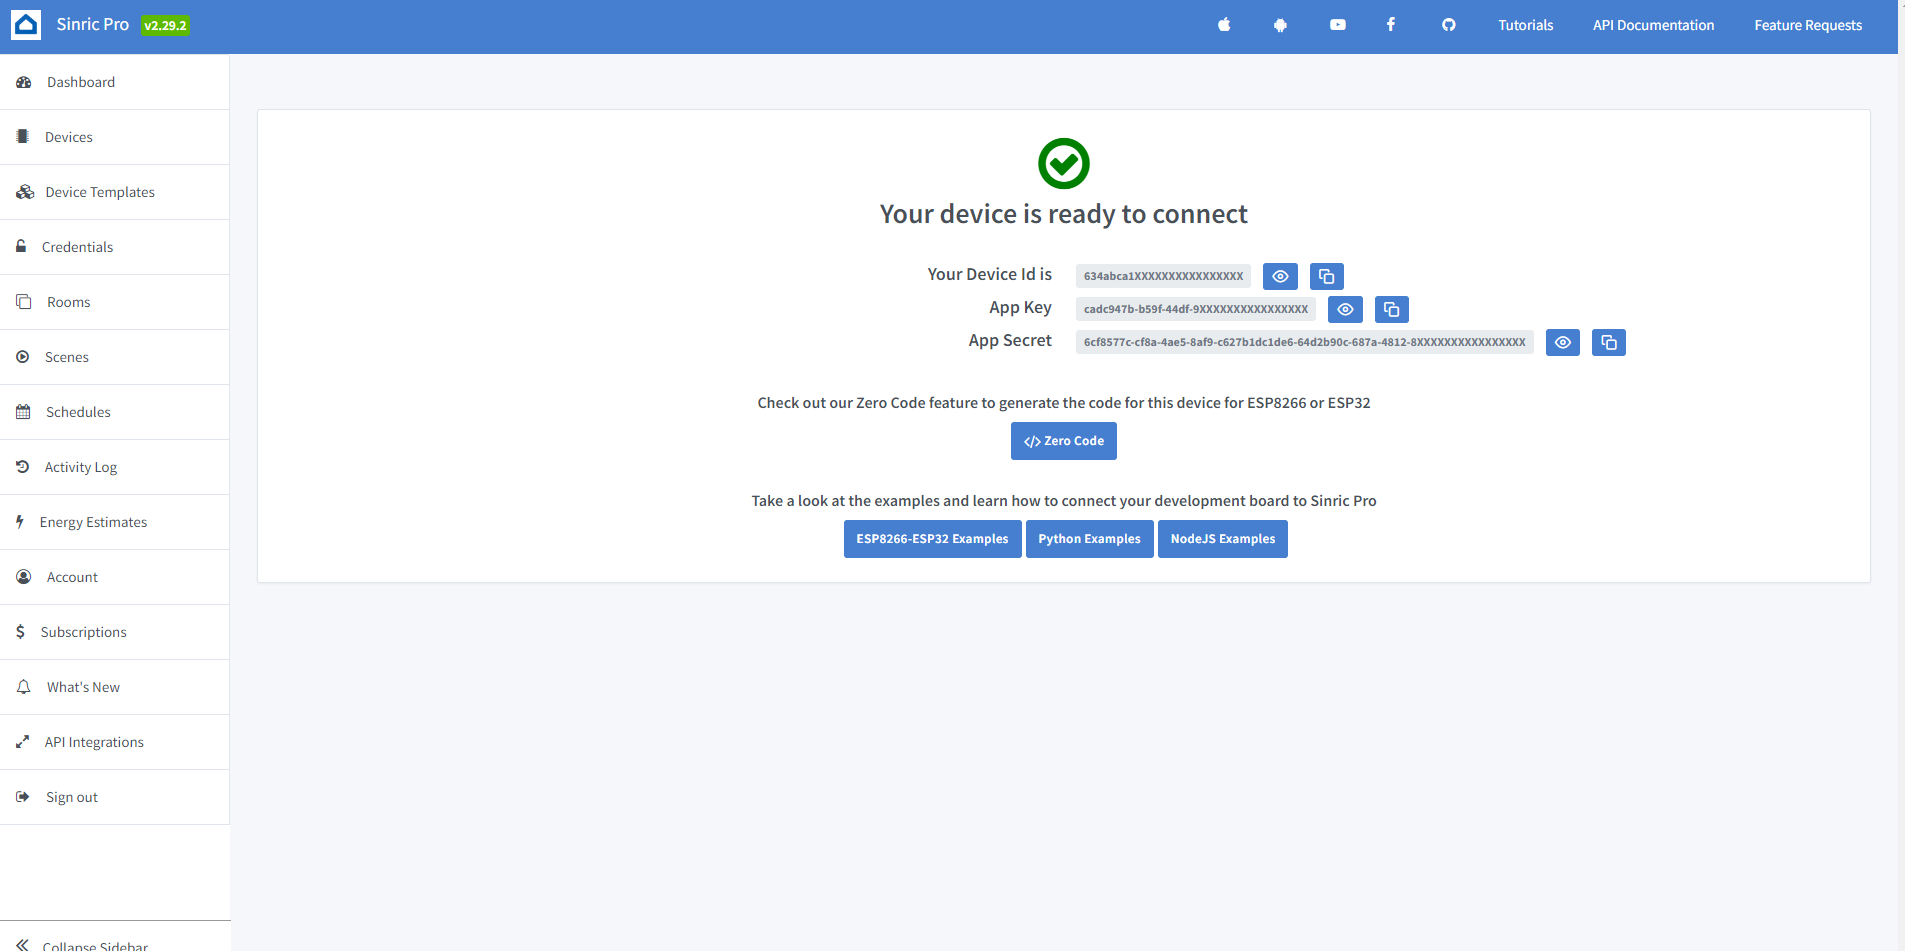
Task: Open Feature Requests in top bar
Action: 1808,25
